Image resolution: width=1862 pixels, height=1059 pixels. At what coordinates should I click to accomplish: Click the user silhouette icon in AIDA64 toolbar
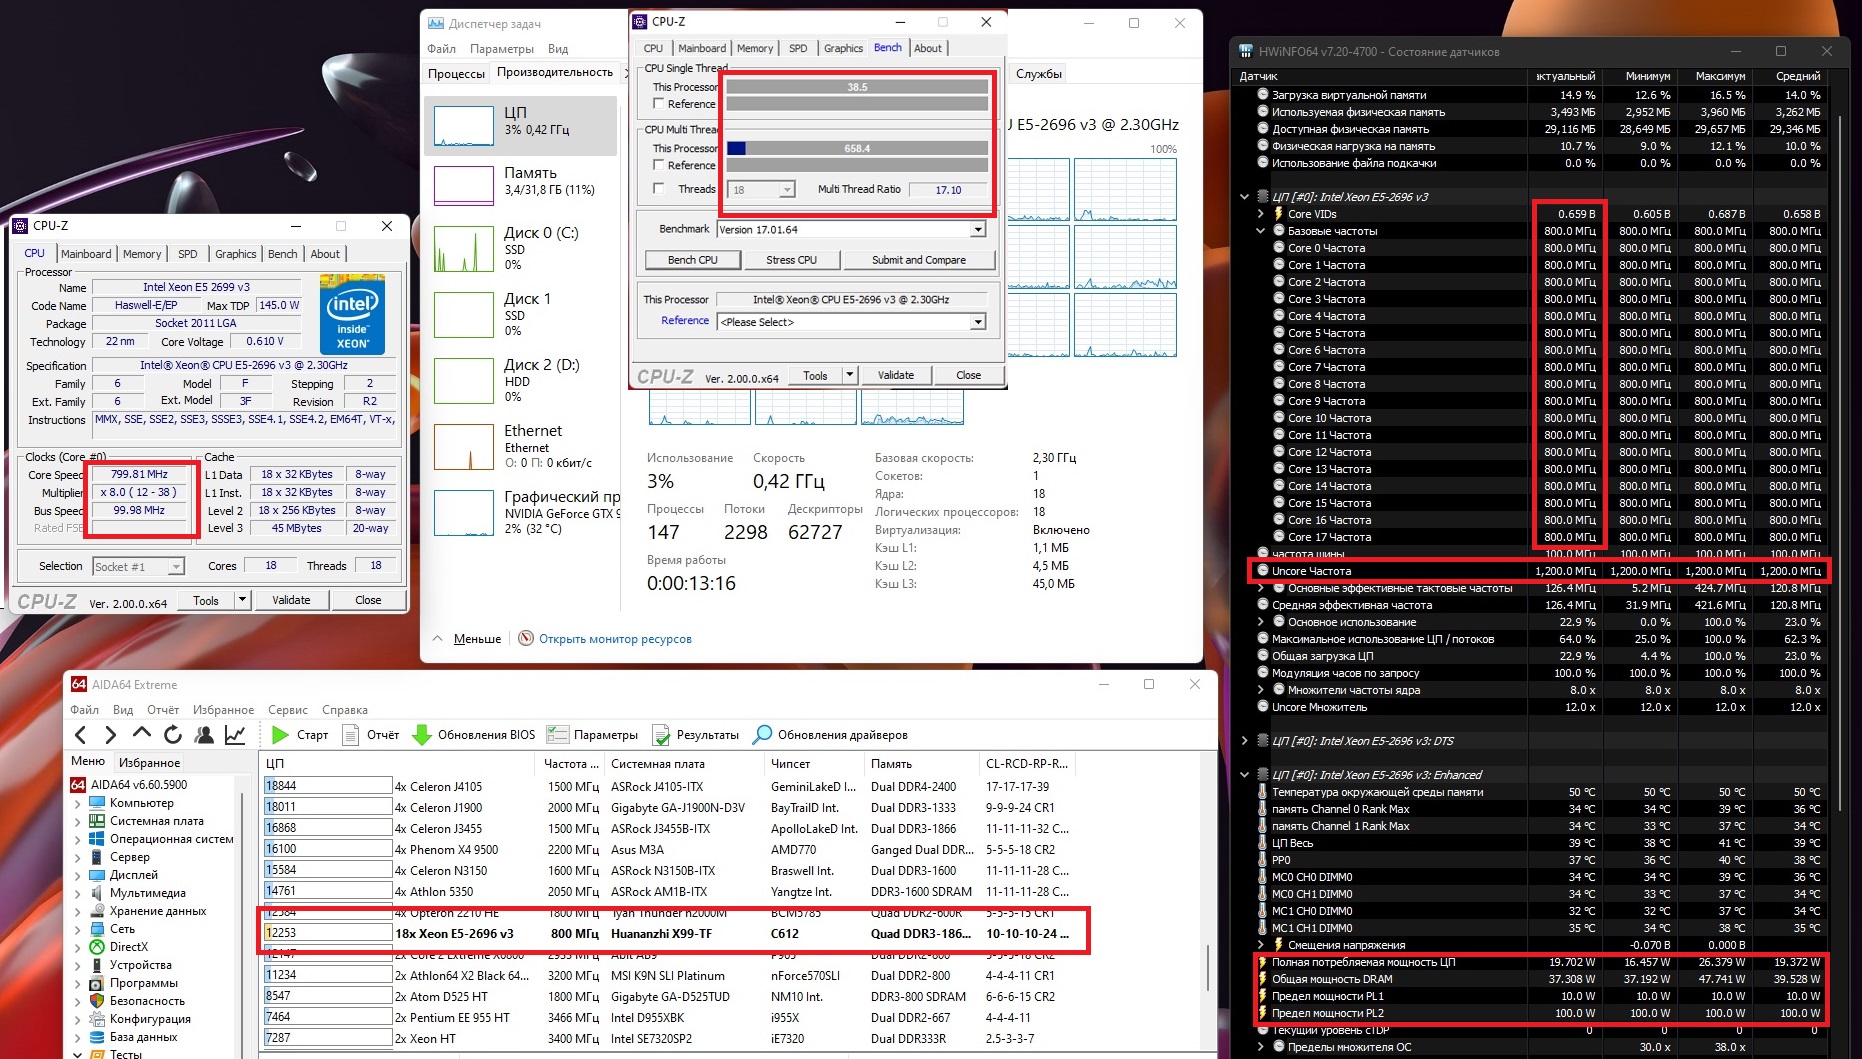[x=204, y=735]
